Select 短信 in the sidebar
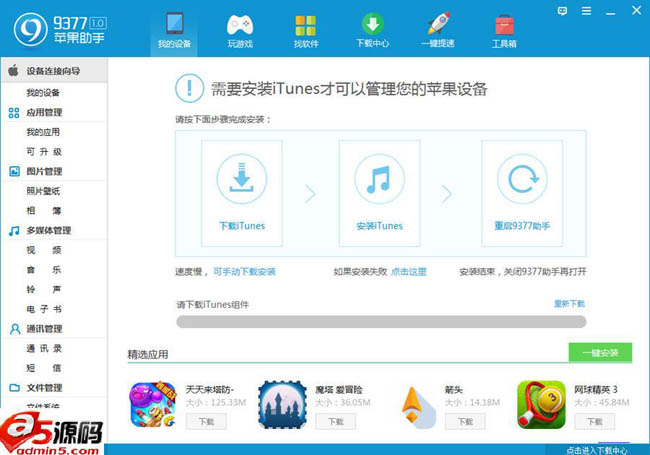The image size is (650, 455). click(x=44, y=368)
